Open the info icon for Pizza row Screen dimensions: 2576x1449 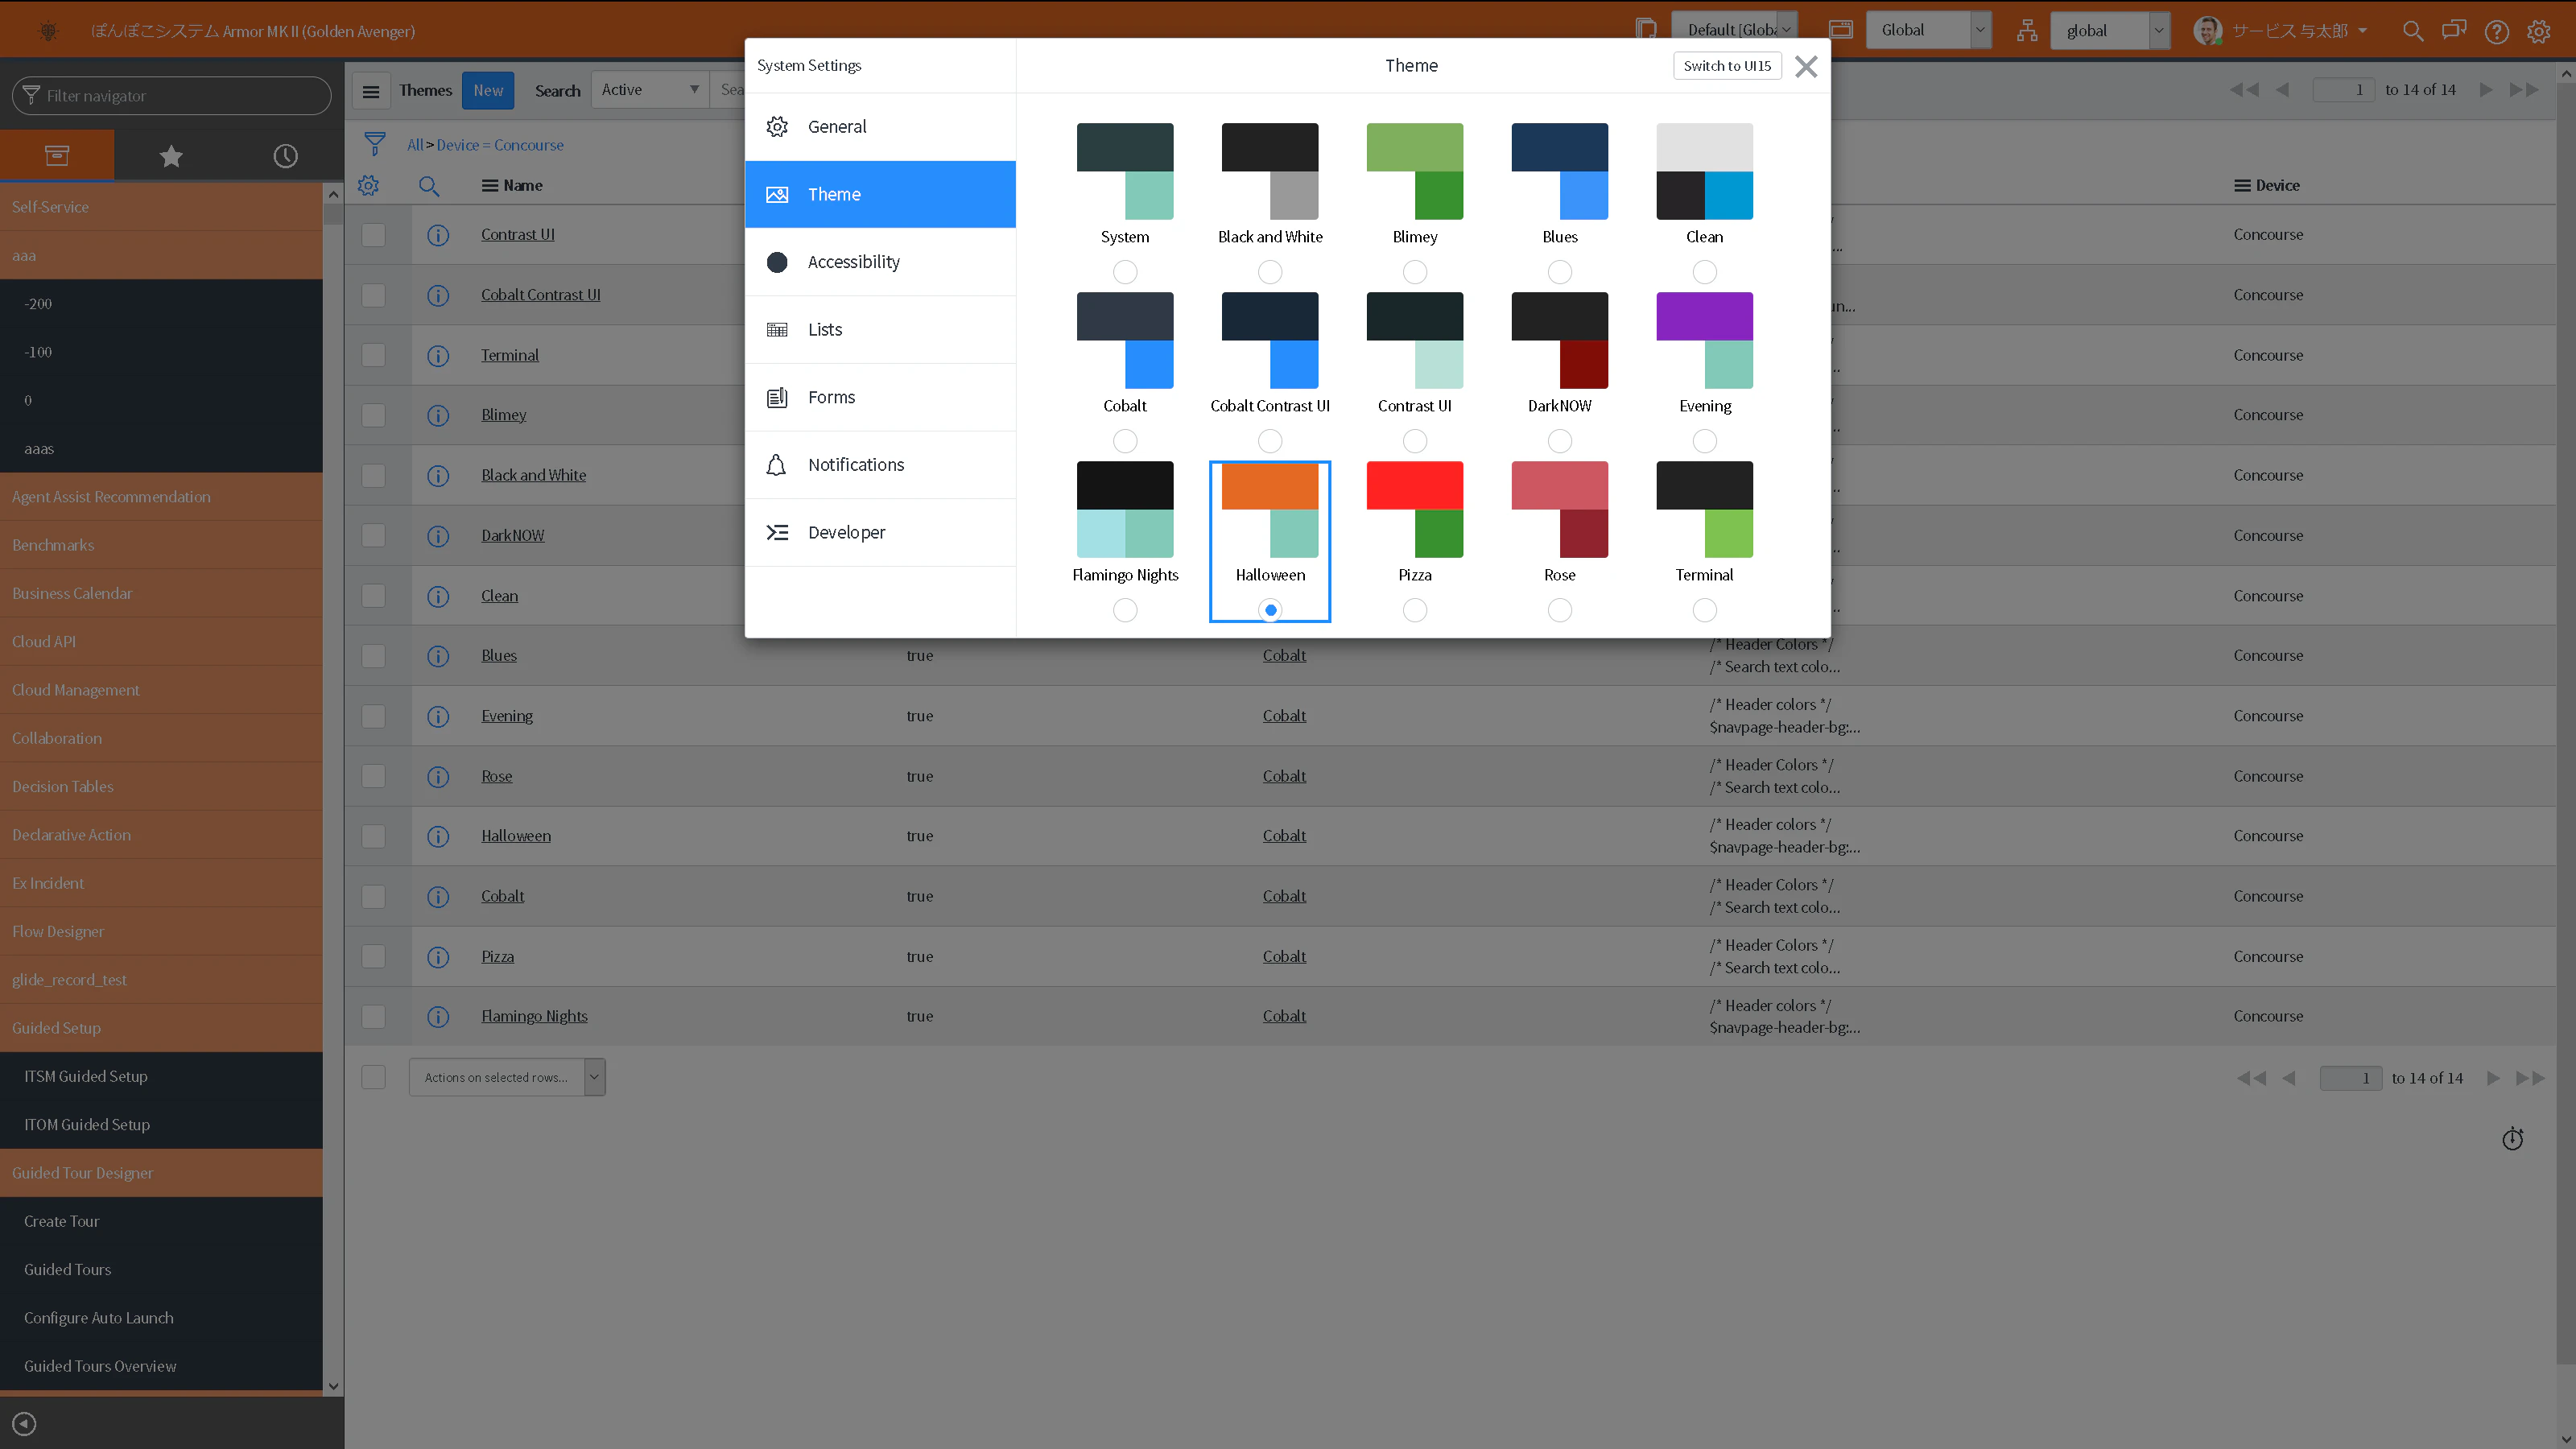coord(438,957)
